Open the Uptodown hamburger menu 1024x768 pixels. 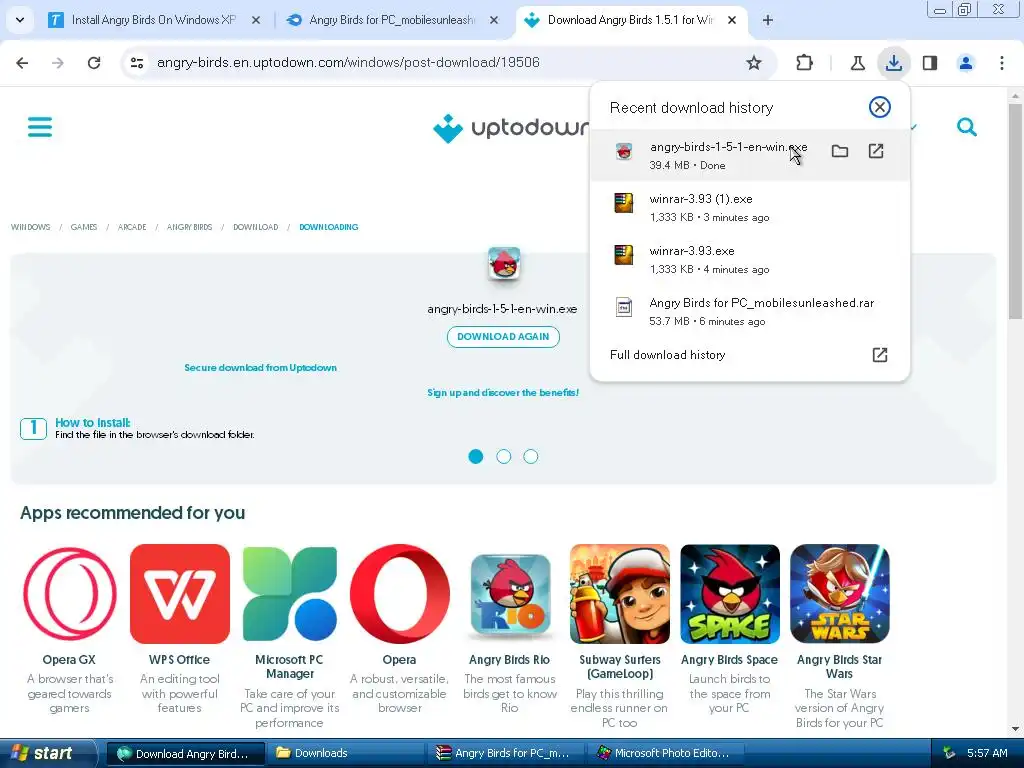(x=40, y=127)
